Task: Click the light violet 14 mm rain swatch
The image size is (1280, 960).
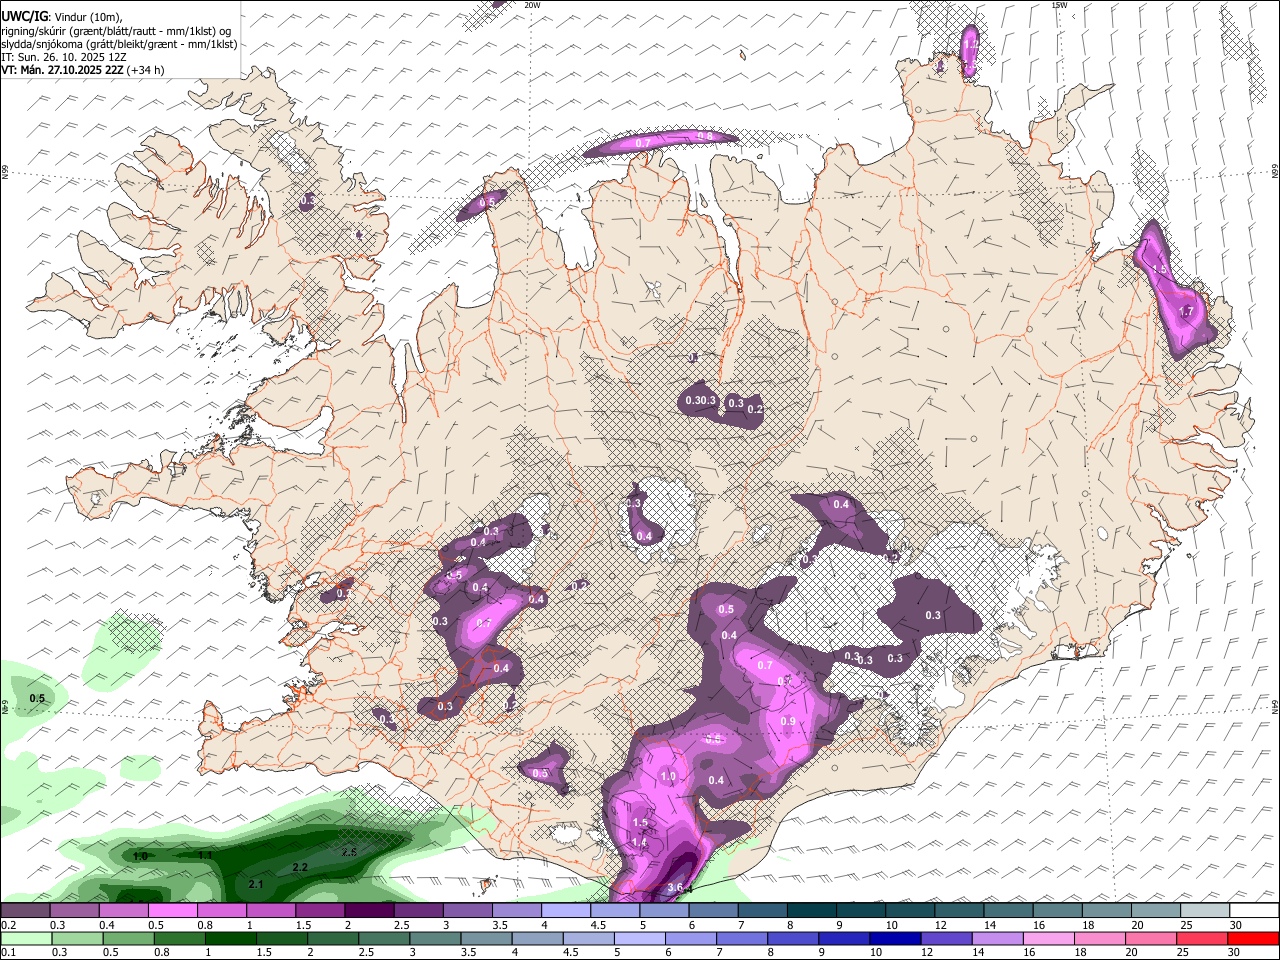Action: (997, 939)
